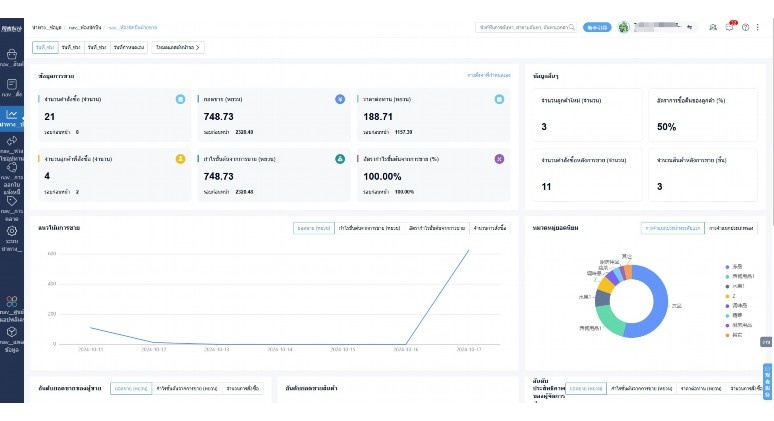Screen dimensions: 774x421
Task: Select the gross profit tab above line chart
Action: (x=369, y=228)
